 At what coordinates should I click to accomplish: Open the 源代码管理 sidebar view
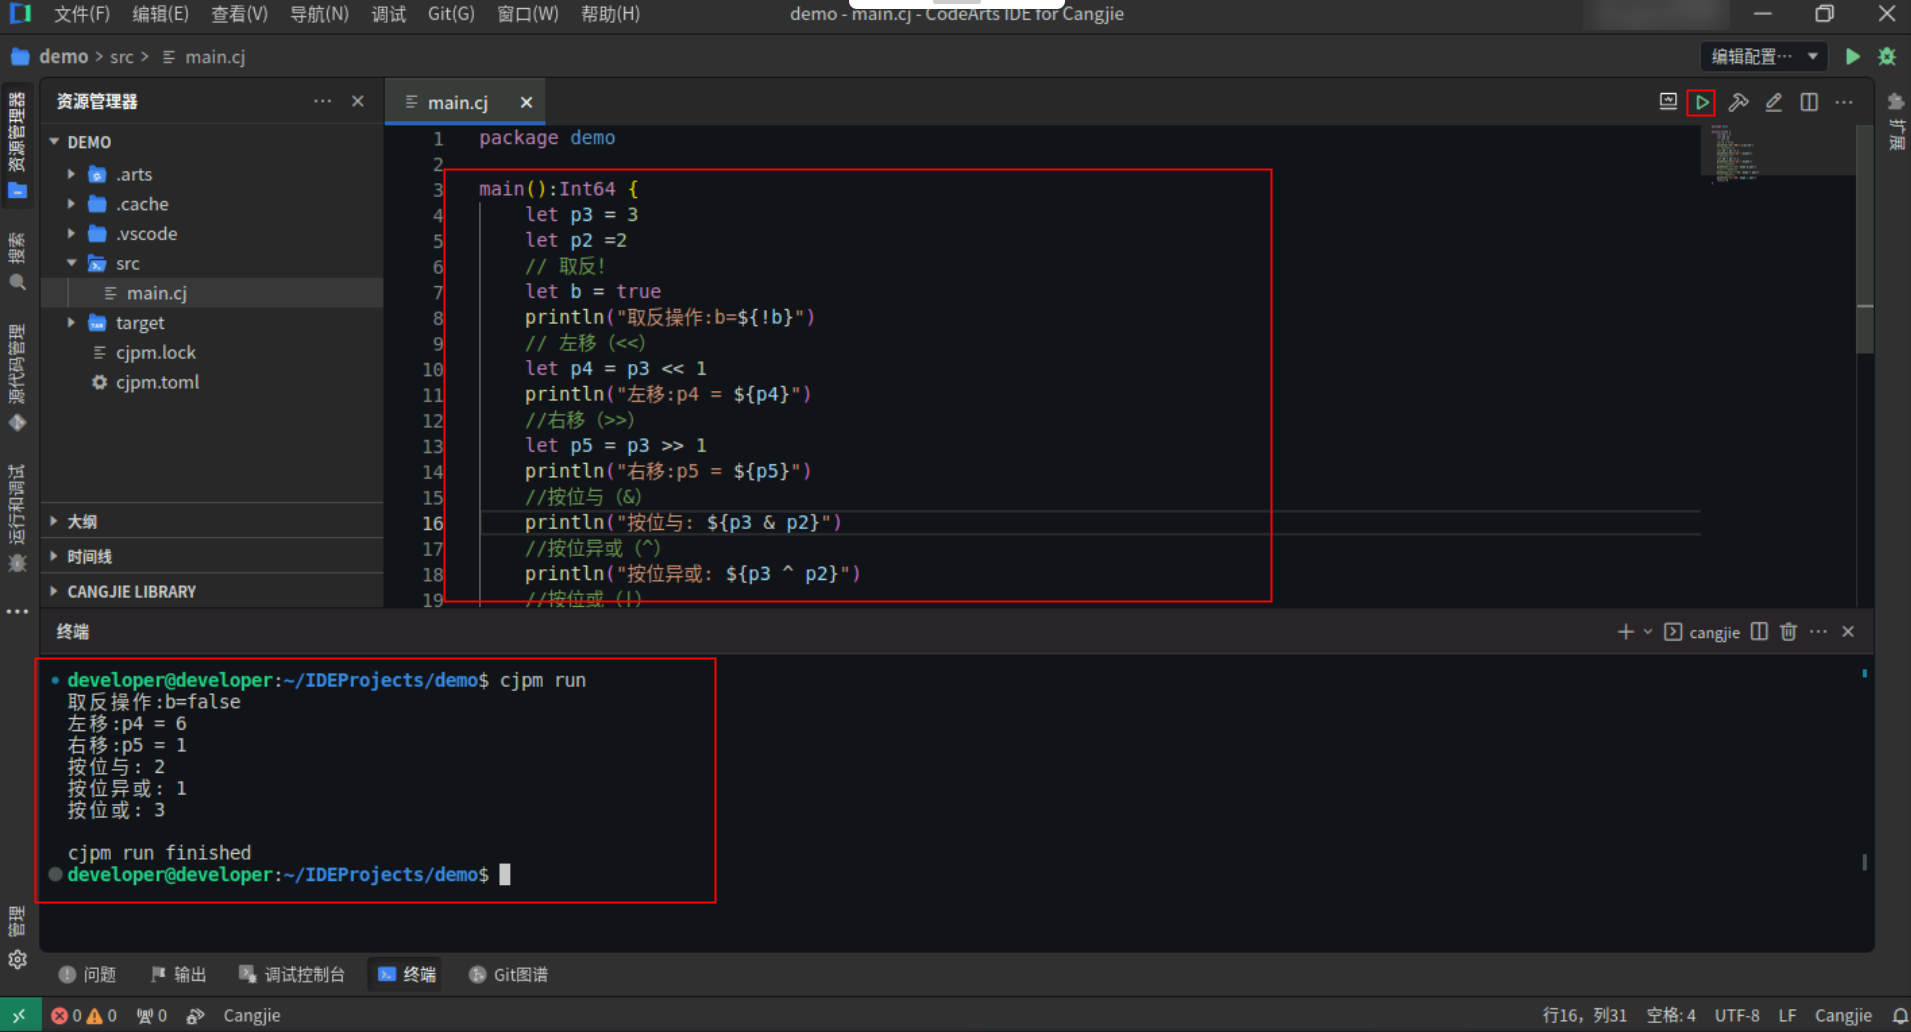17,377
